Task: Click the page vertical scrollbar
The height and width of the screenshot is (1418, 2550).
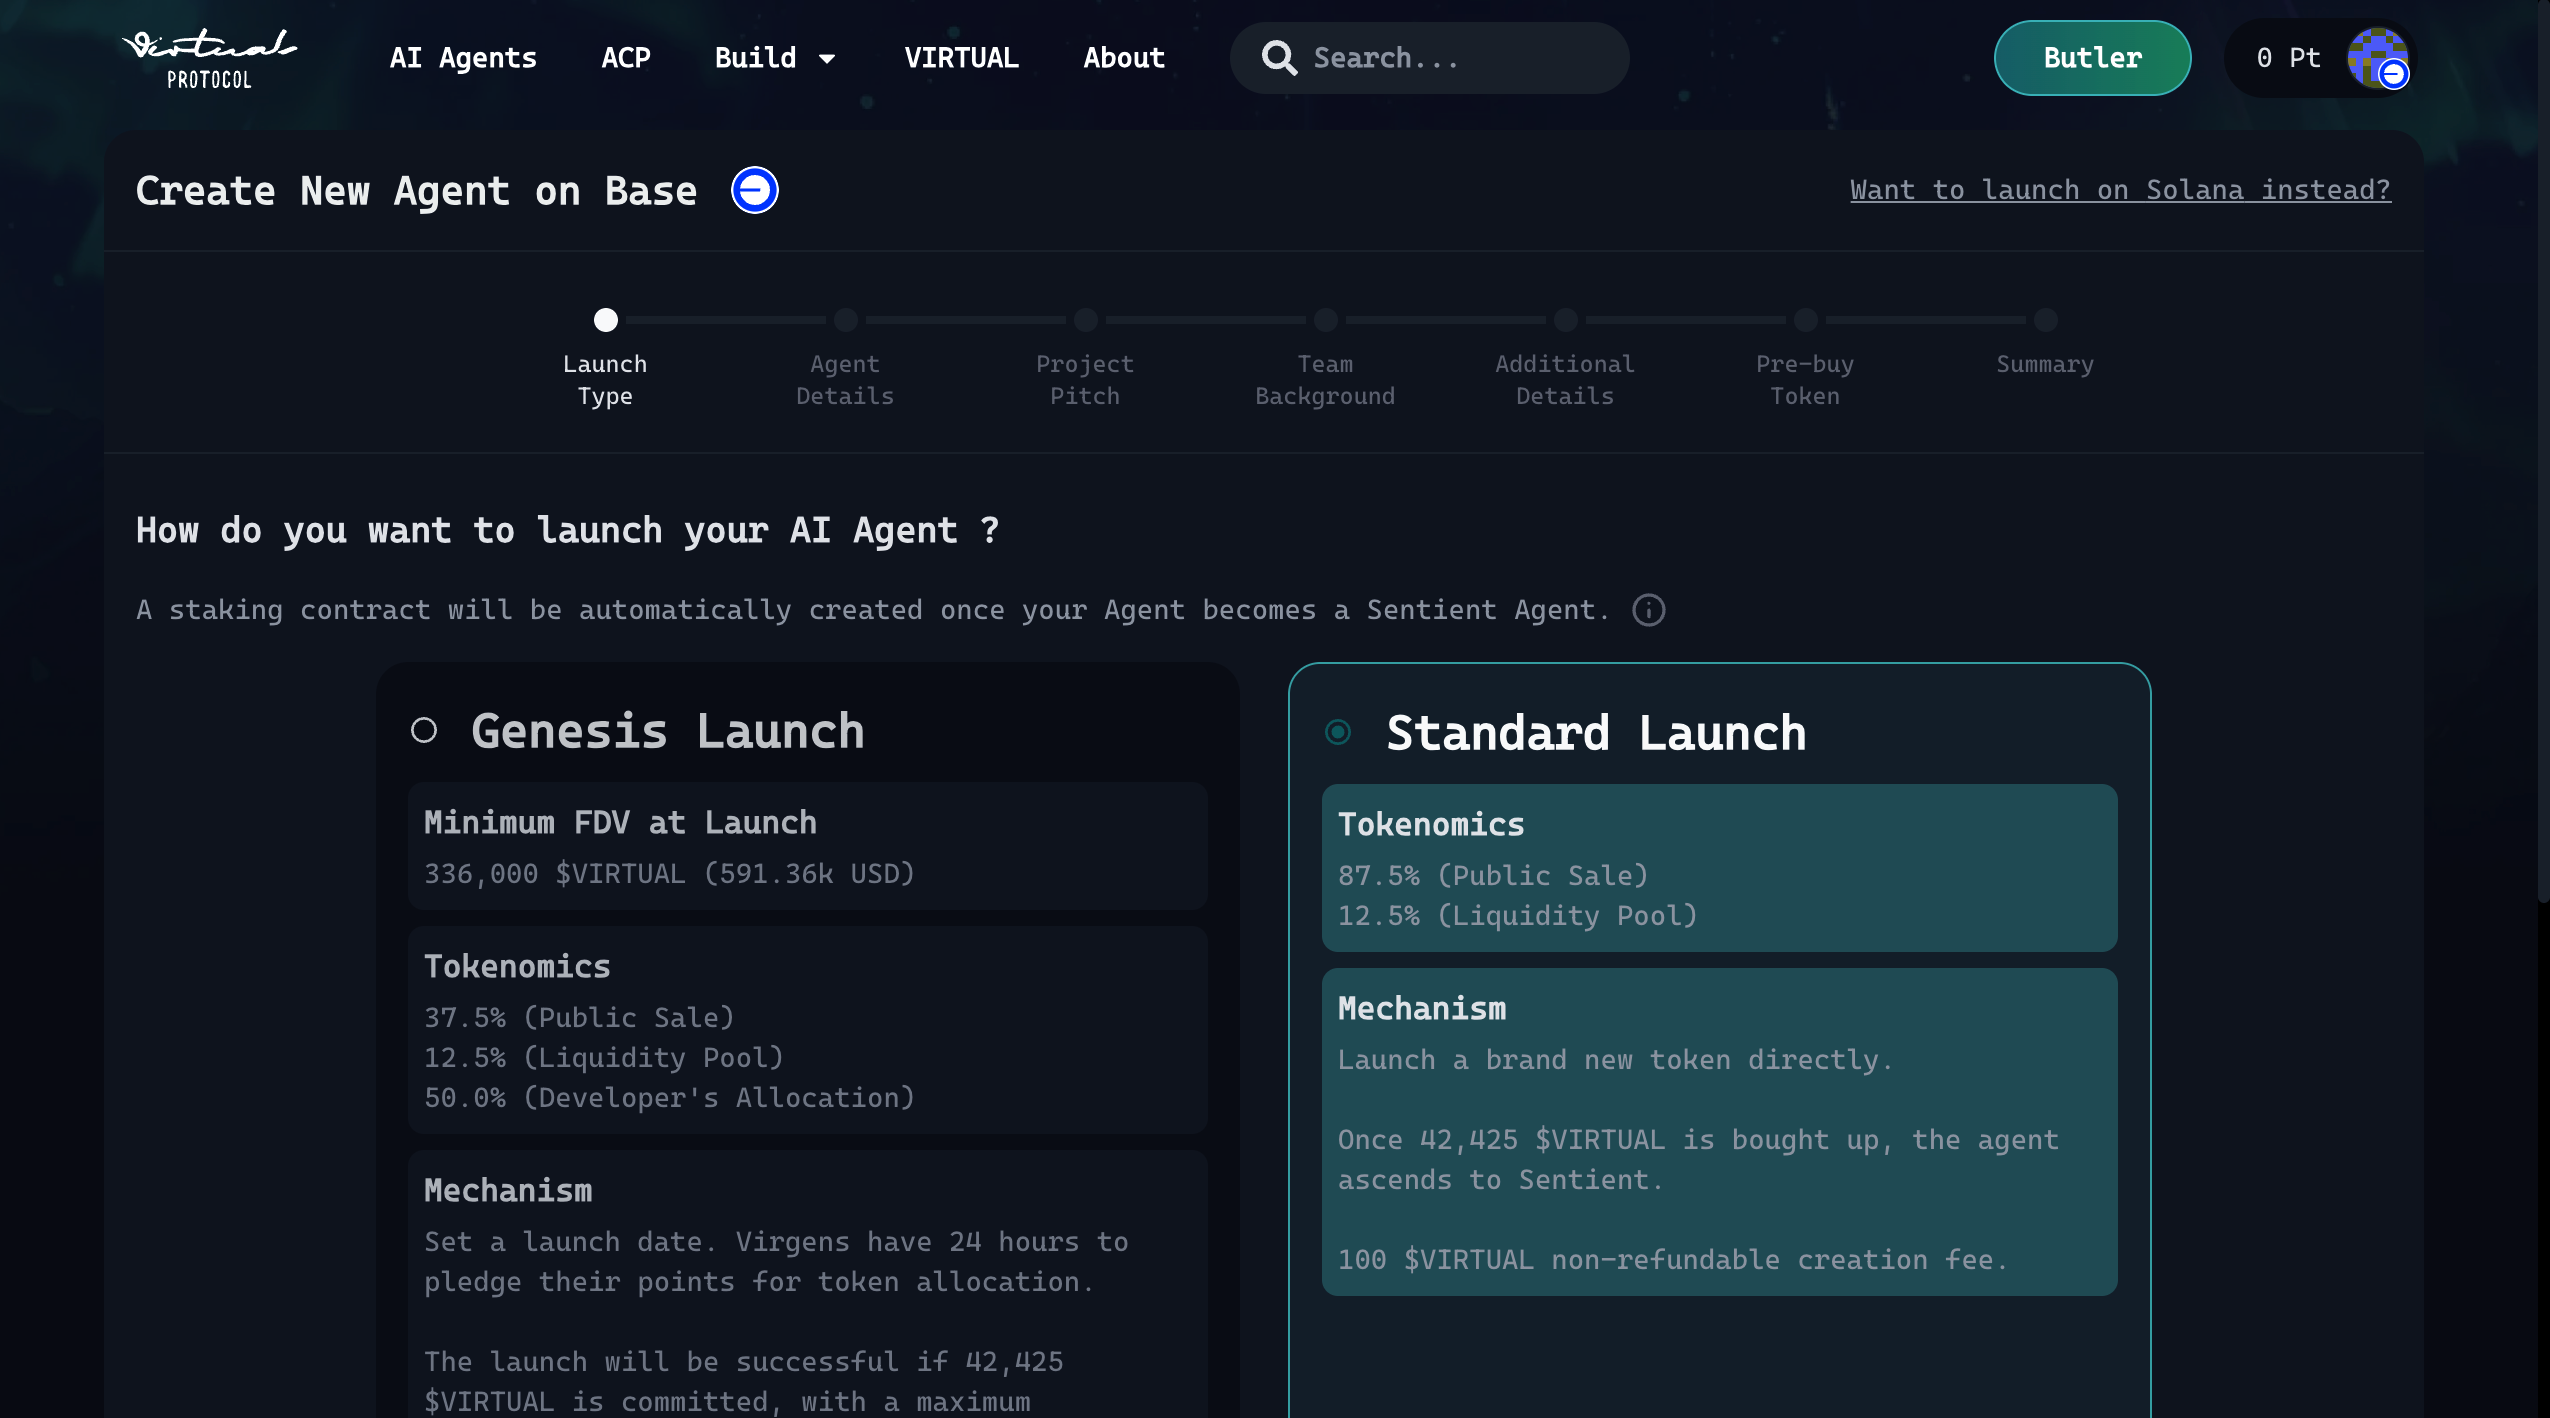Action: tap(2543, 450)
